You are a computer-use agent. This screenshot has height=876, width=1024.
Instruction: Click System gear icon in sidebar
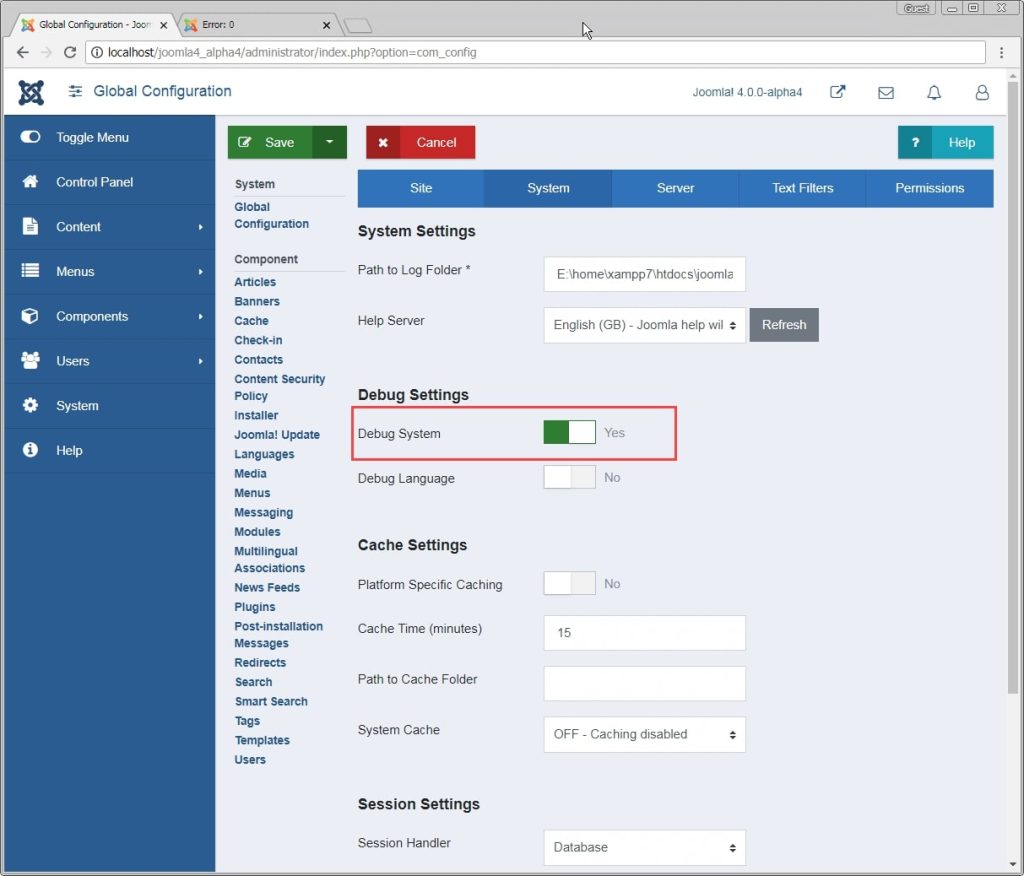[30, 405]
